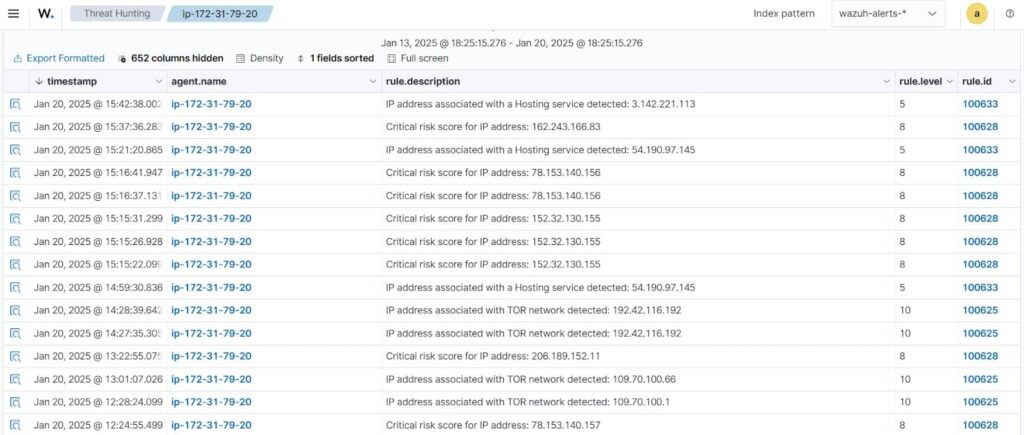Select Hosting service description for 3.142.221.113

point(541,104)
